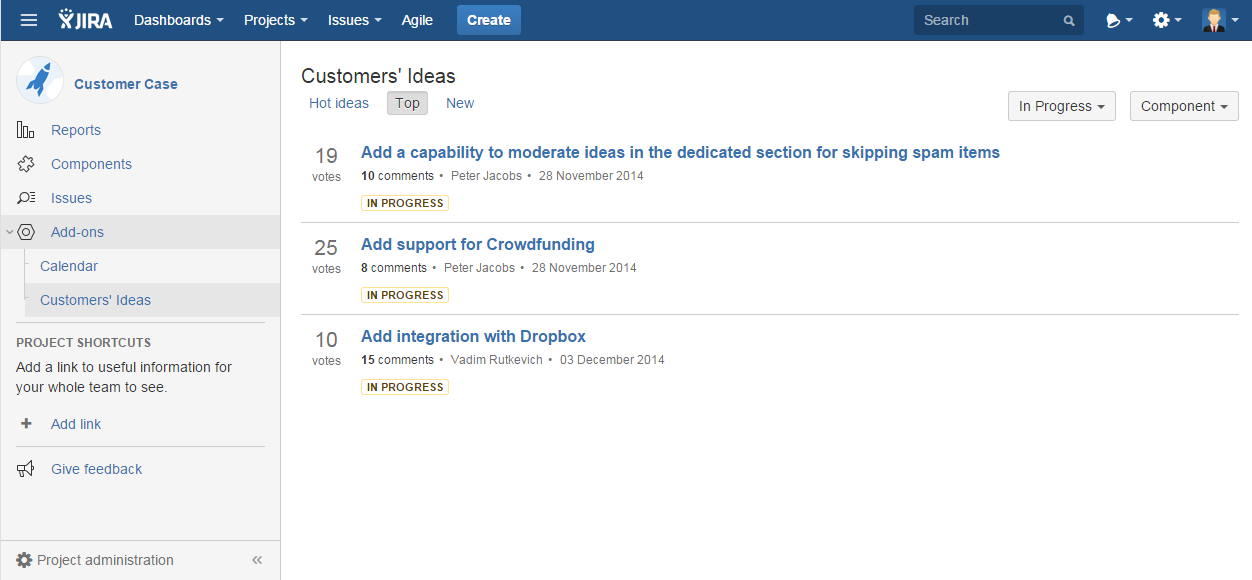This screenshot has width=1252, height=580.
Task: Expand the Dashboards menu
Action: 179,20
